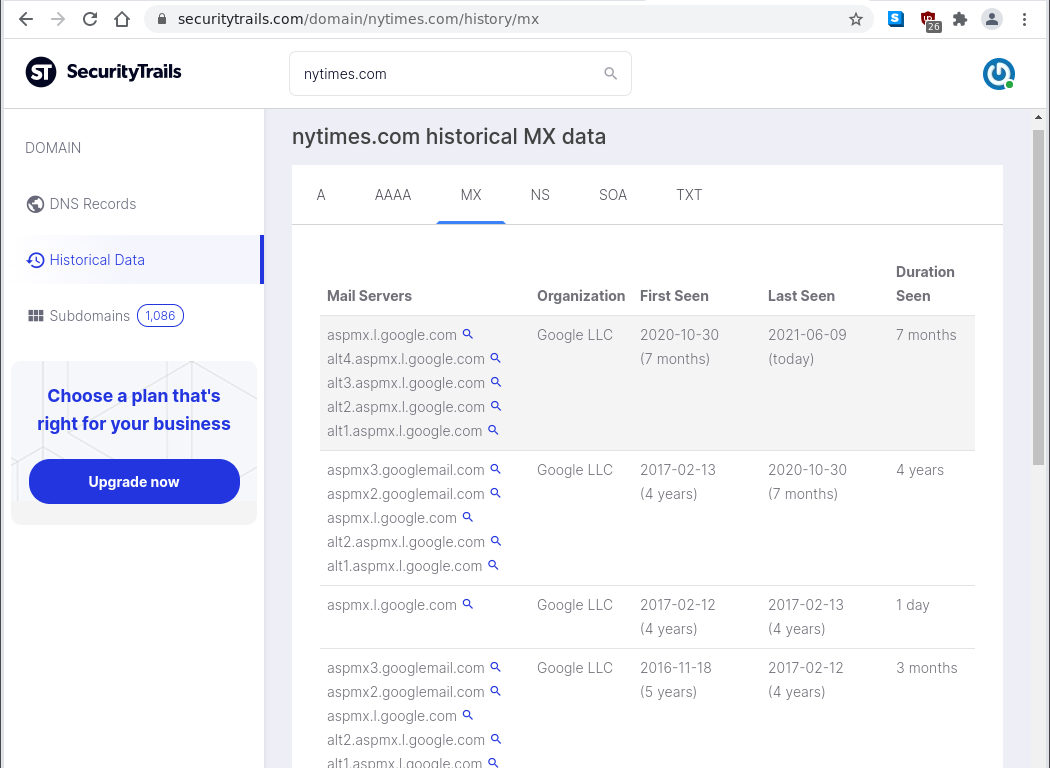Click the First Seen column header
Image resolution: width=1050 pixels, height=768 pixels.
[x=674, y=296]
